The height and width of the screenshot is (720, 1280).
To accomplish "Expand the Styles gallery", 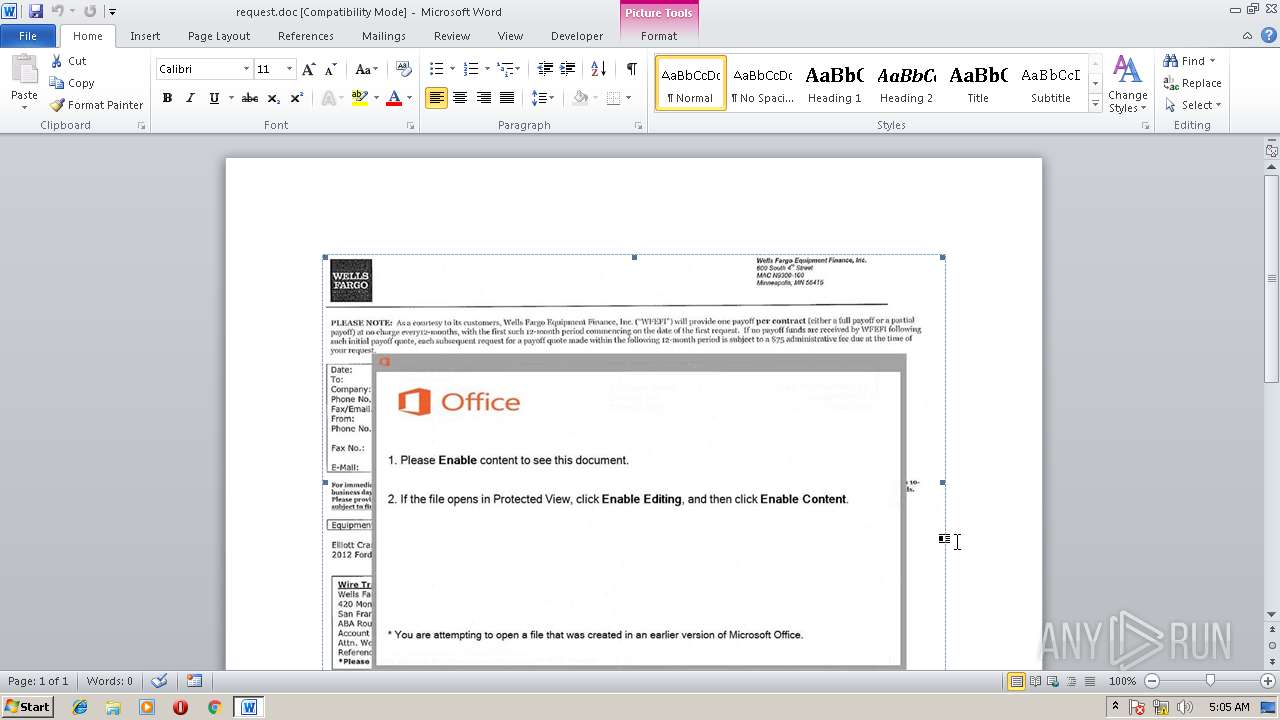I will (1095, 103).
